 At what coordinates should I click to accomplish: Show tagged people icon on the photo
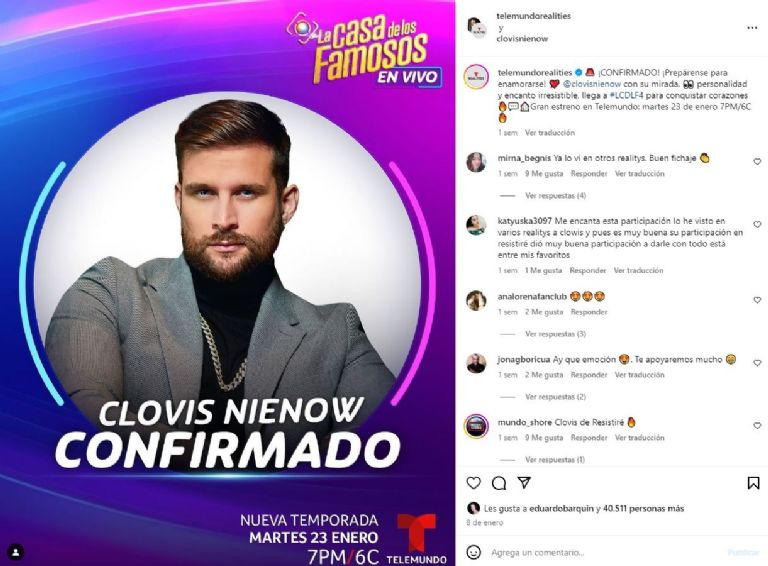tap(16, 552)
